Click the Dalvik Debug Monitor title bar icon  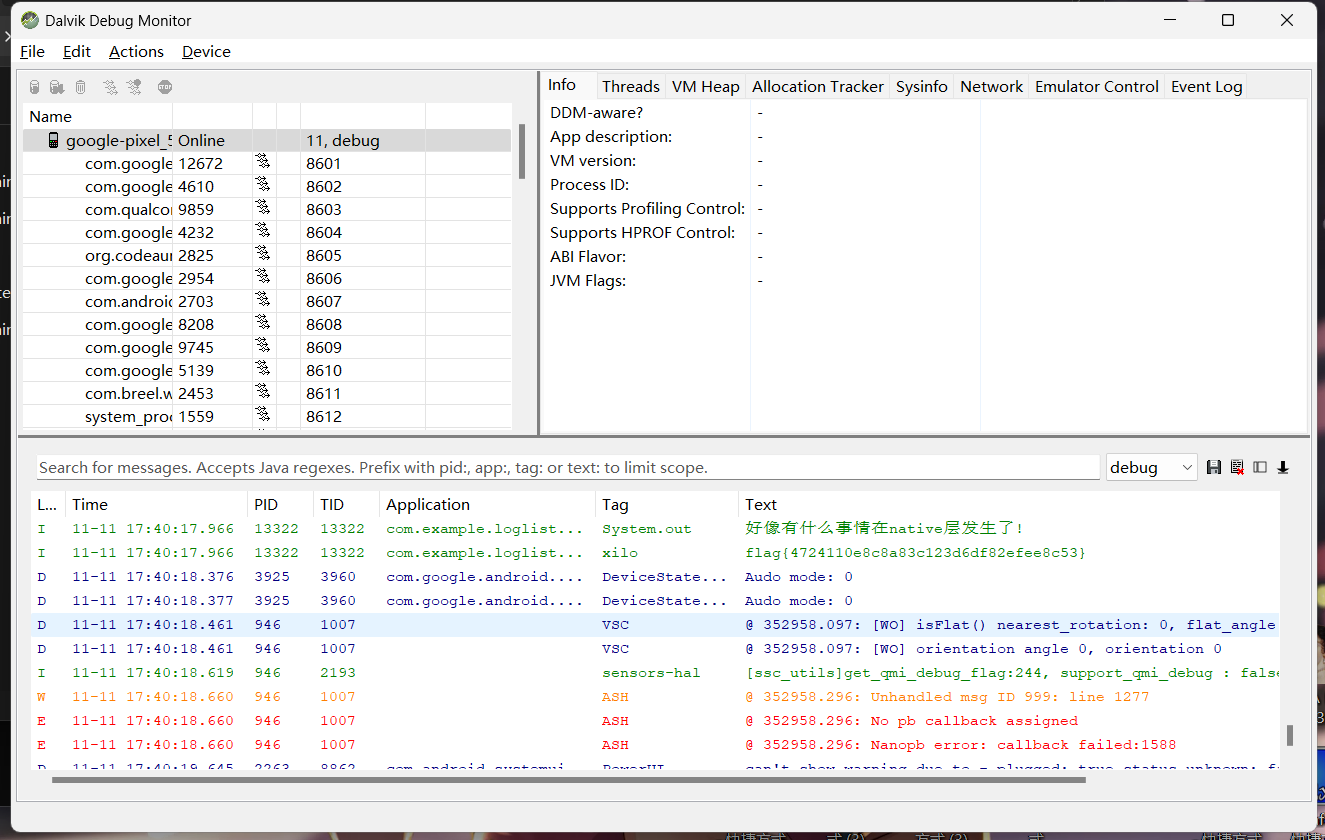pyautogui.click(x=30, y=20)
